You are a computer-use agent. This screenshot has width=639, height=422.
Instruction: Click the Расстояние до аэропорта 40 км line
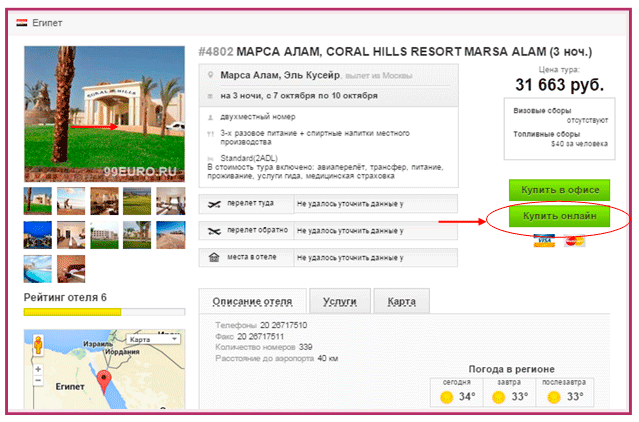pos(277,358)
